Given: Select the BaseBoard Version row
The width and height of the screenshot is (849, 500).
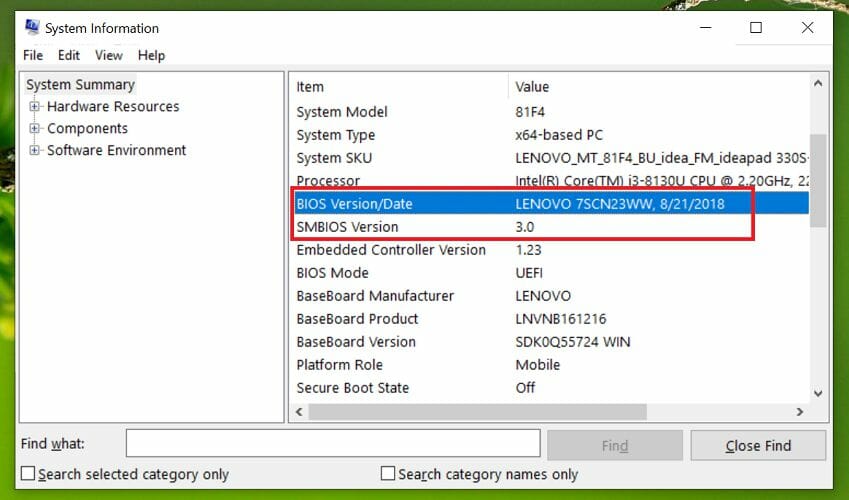Looking at the screenshot, I should [x=550, y=342].
